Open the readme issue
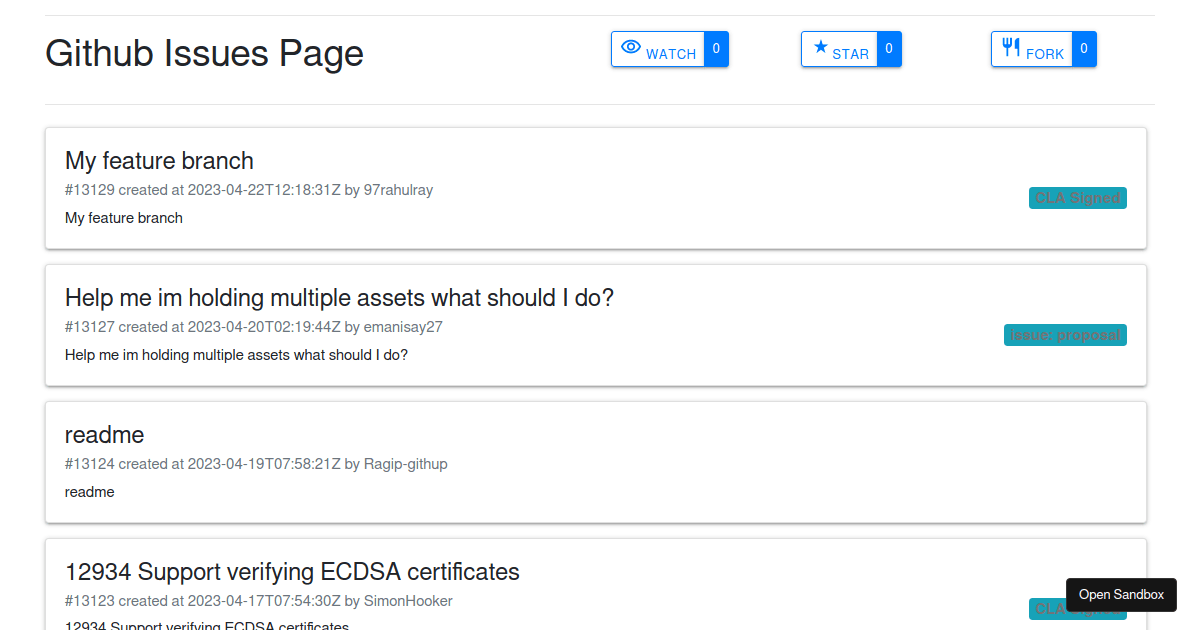Screen dimensions: 1200x630 (105, 434)
